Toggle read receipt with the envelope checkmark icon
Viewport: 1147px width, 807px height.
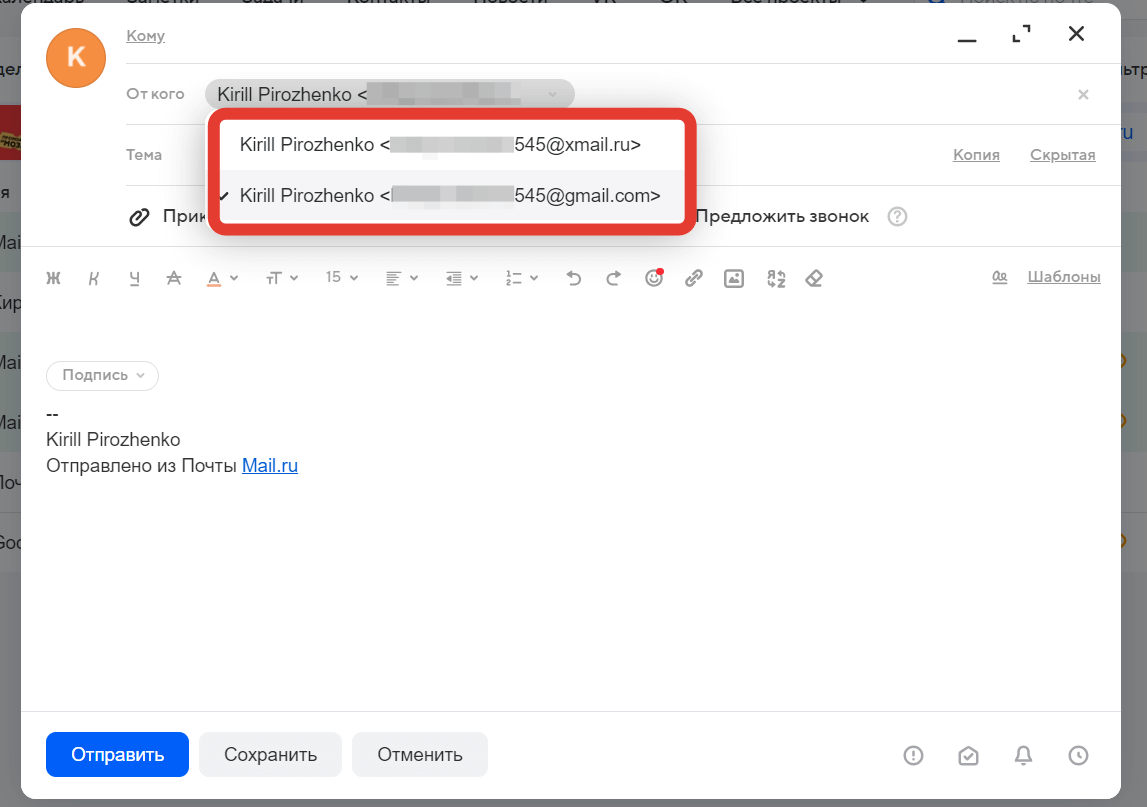coord(968,756)
